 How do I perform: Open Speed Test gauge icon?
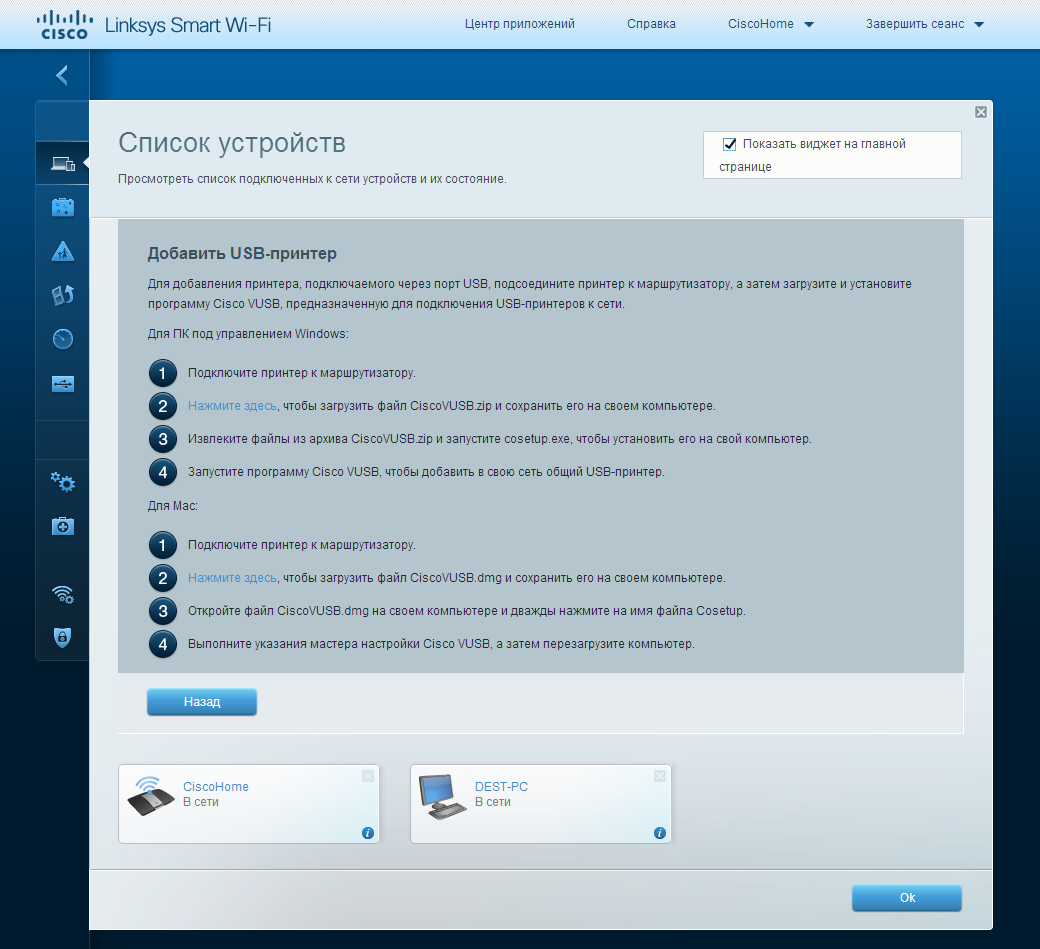(63, 339)
